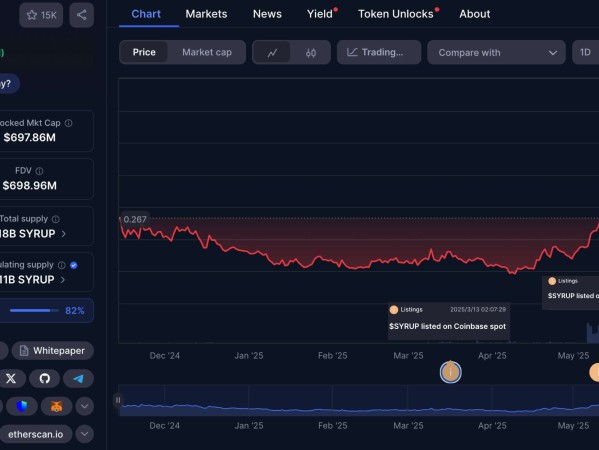Open the etherscan.io explorer link
The width and height of the screenshot is (599, 450).
pyautogui.click(x=35, y=434)
